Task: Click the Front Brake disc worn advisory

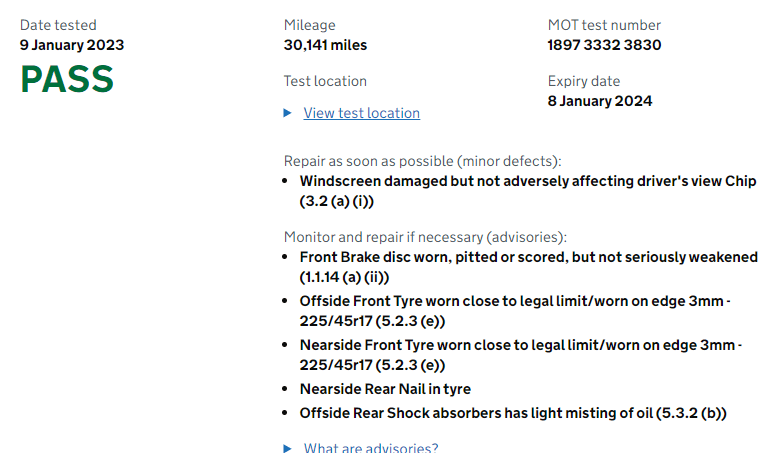Action: click(x=529, y=267)
